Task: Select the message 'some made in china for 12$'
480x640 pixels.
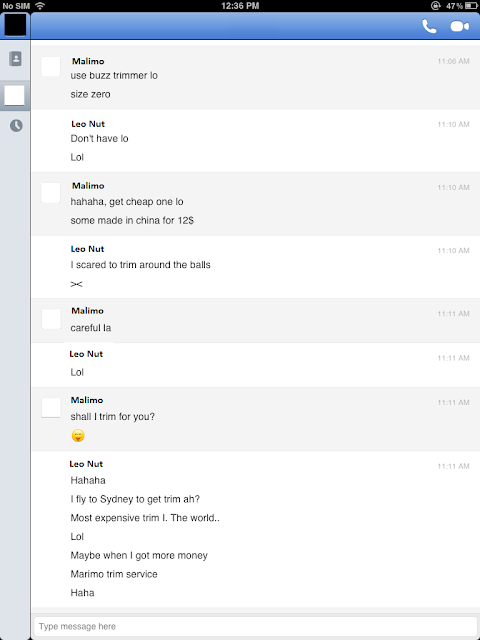Action: [132, 220]
